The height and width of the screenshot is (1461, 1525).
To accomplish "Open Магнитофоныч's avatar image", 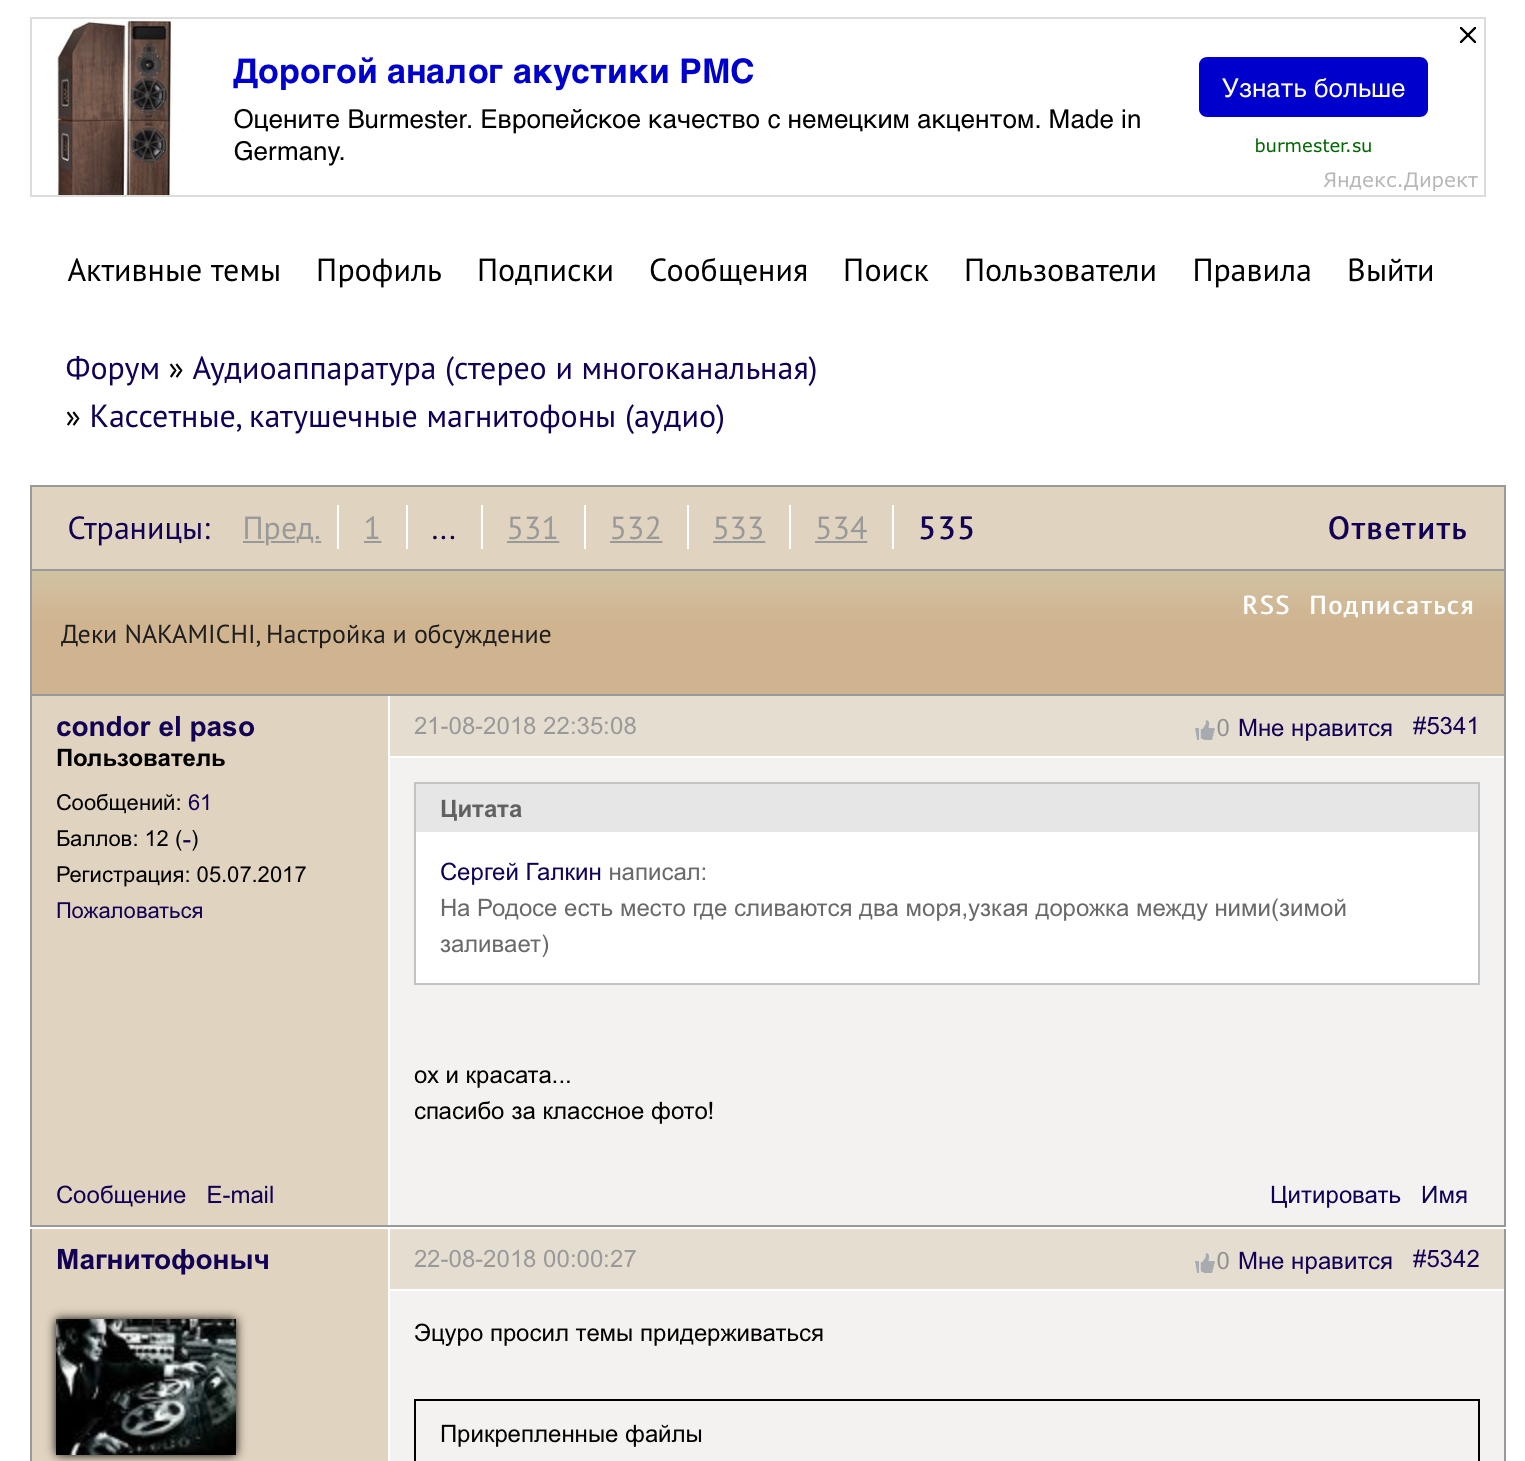I will [146, 1385].
